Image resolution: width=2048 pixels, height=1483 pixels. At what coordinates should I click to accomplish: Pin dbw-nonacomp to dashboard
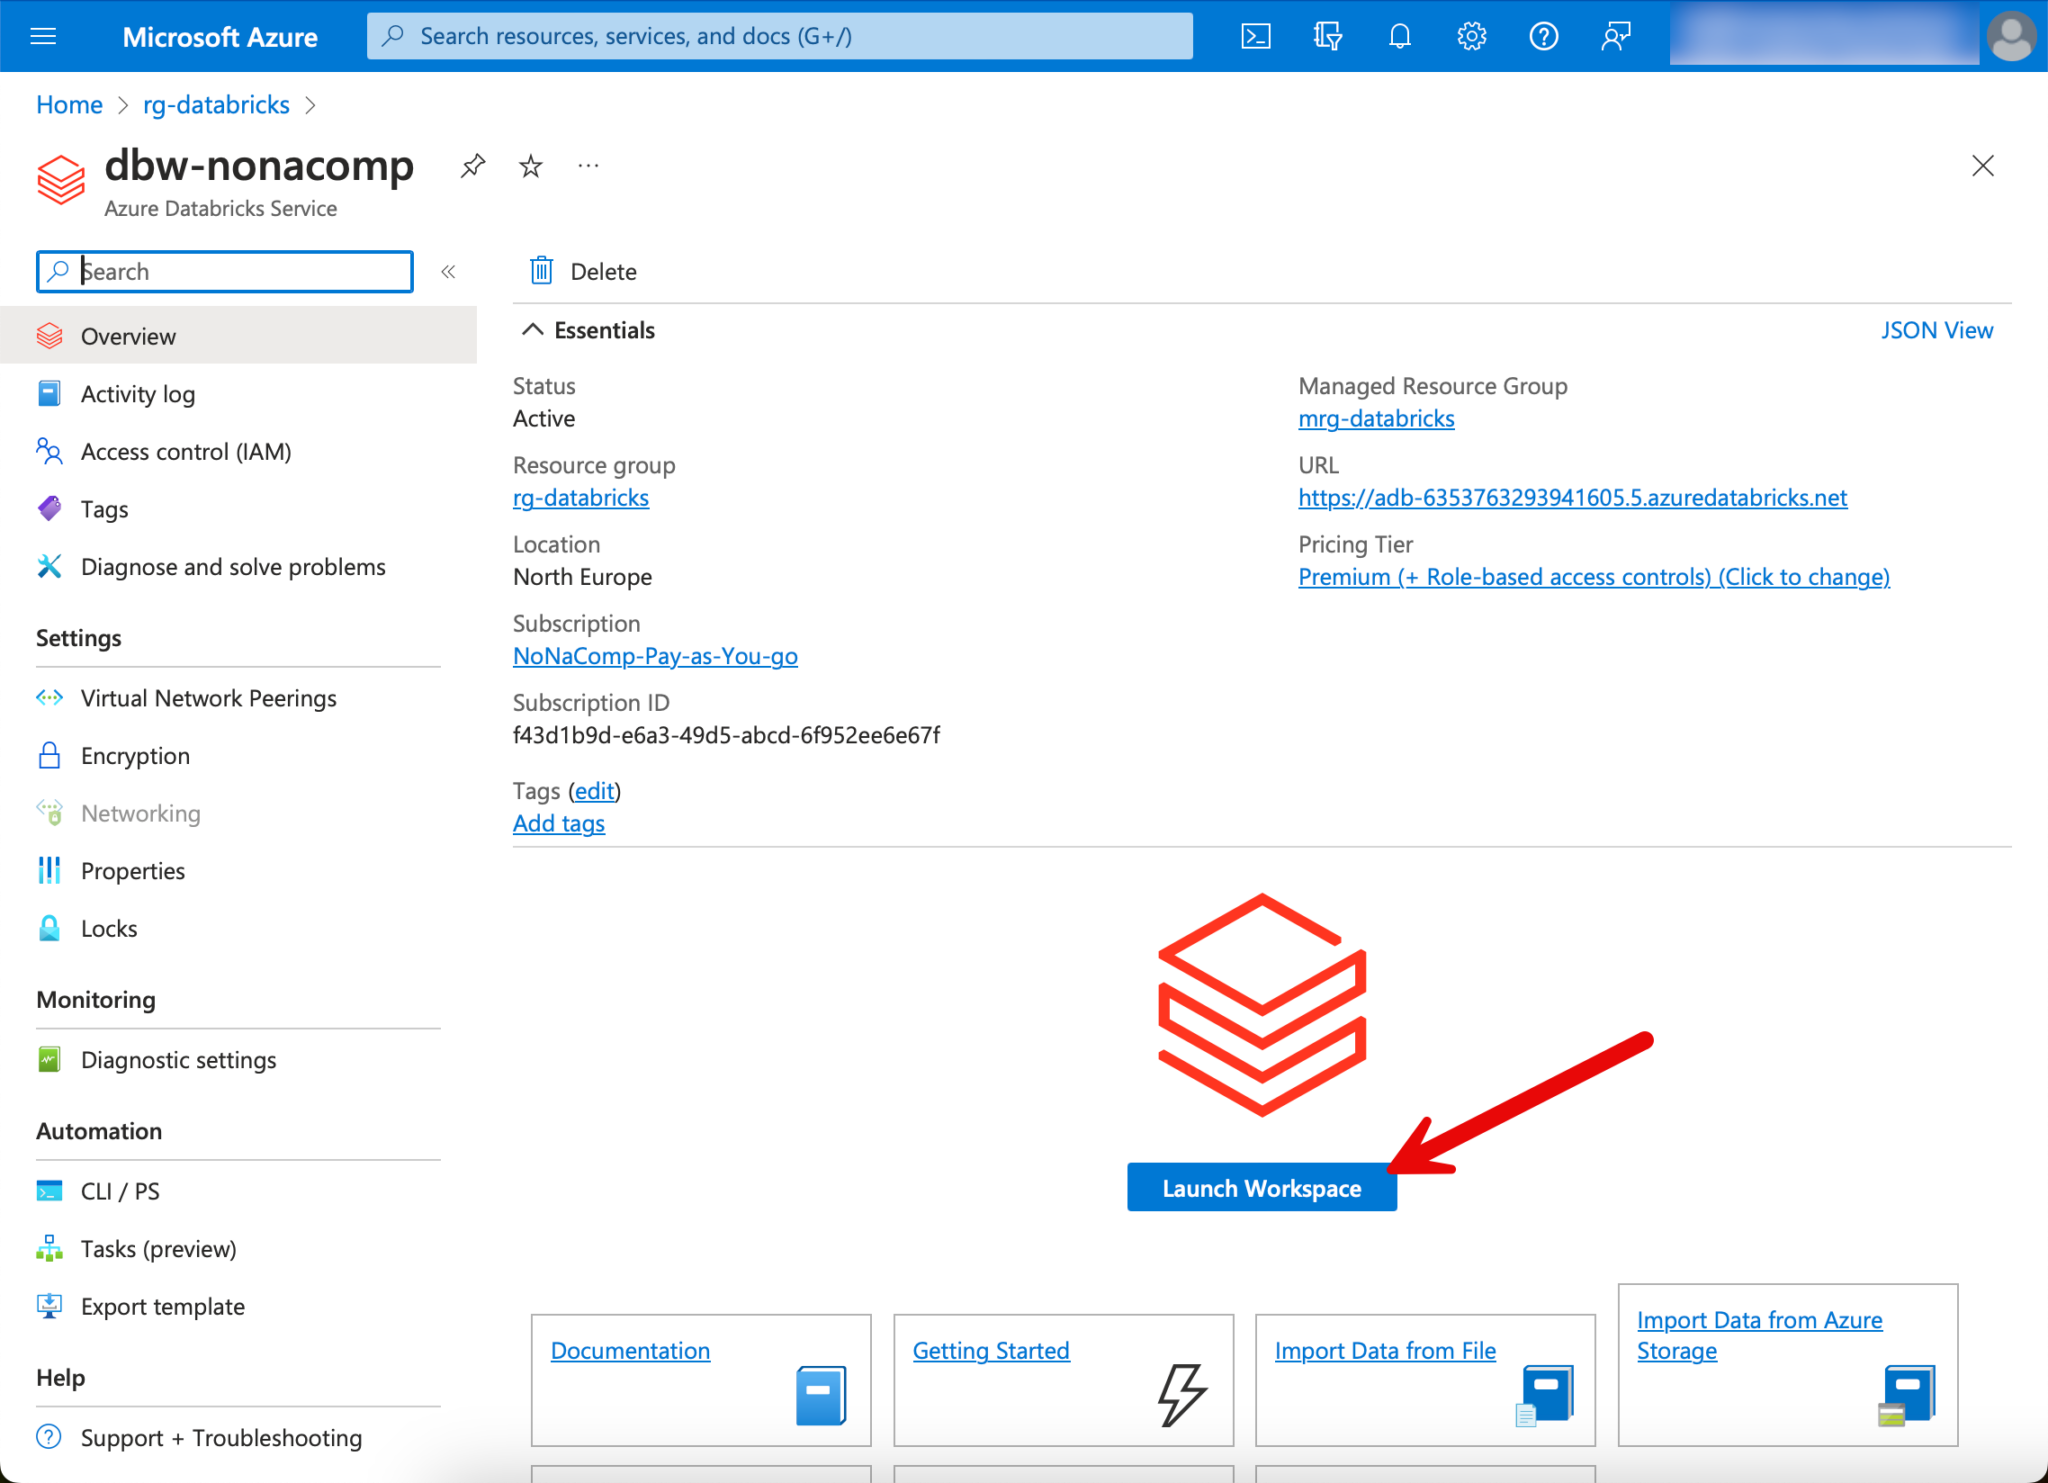[x=473, y=165]
